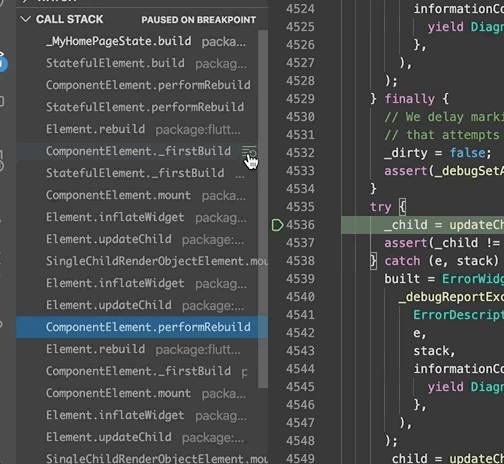Click line number 4536 in the gutter
504x464 pixels.
tap(300, 225)
